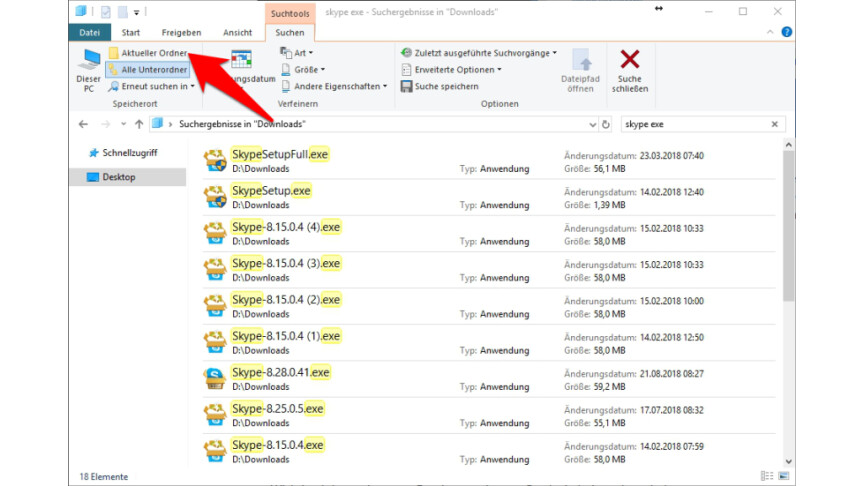Click file name Skype-8.15.0.4 (3).exe
864x486 pixels.
pos(286,263)
